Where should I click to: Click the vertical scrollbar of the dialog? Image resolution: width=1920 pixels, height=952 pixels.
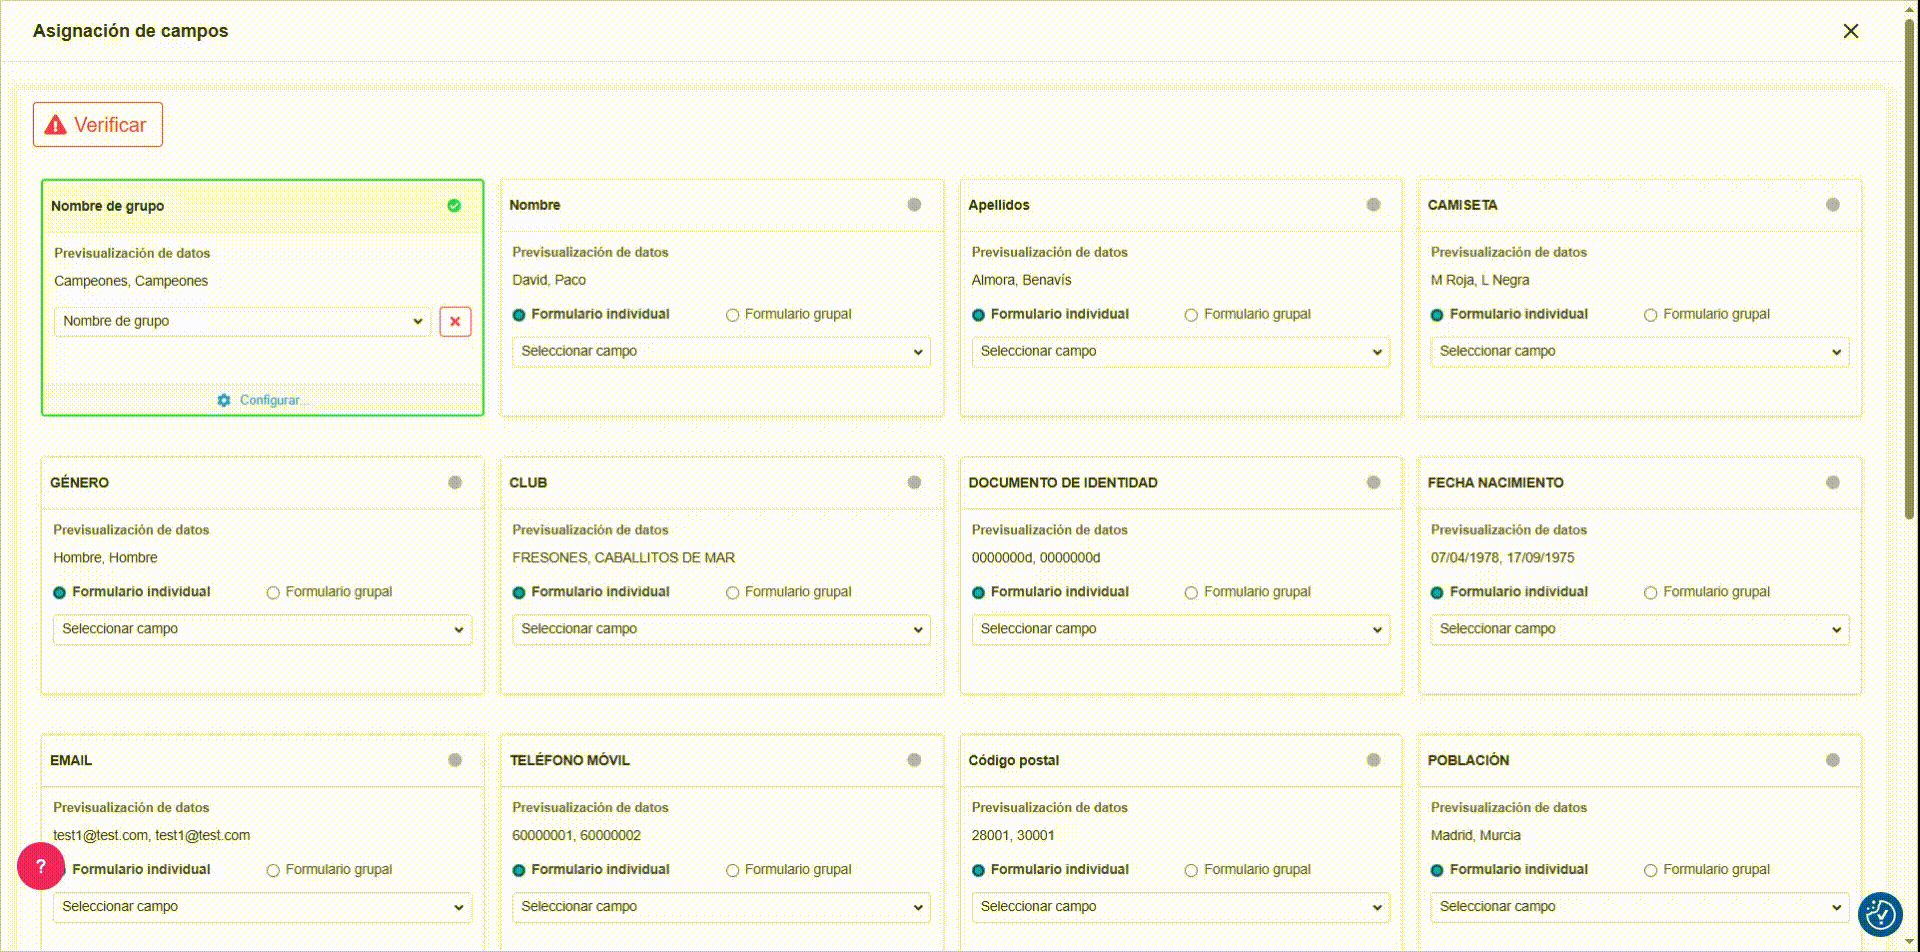1909,300
